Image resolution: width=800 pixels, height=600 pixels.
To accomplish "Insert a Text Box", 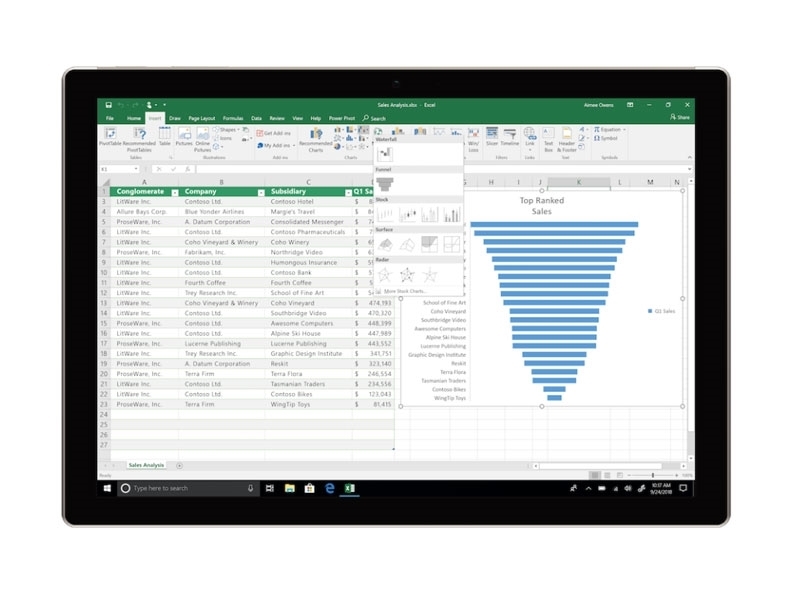I will (x=548, y=139).
